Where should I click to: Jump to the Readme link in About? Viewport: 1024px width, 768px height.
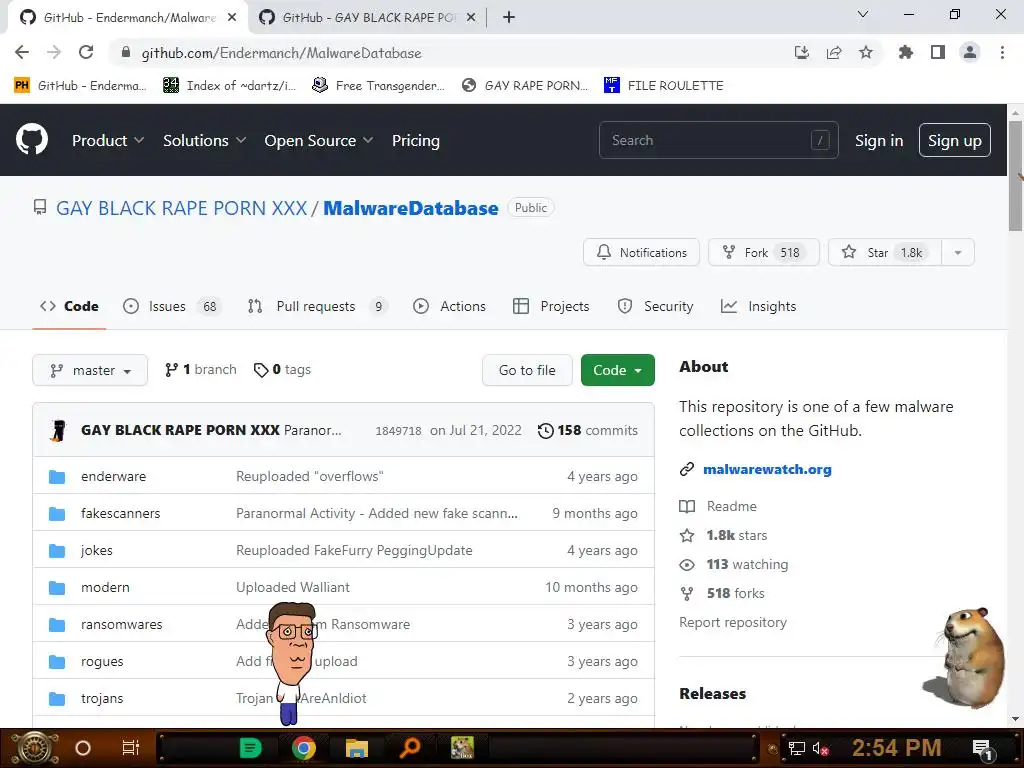pos(718,507)
